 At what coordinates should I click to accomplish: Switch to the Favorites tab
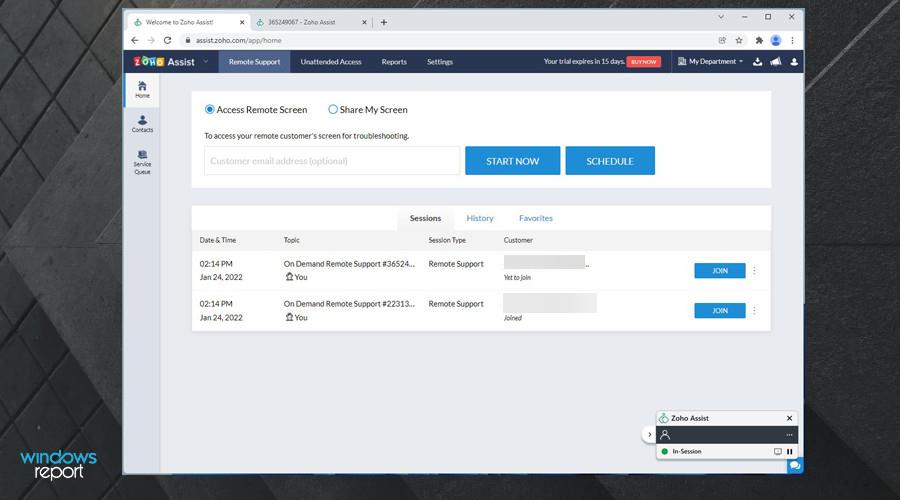click(536, 218)
